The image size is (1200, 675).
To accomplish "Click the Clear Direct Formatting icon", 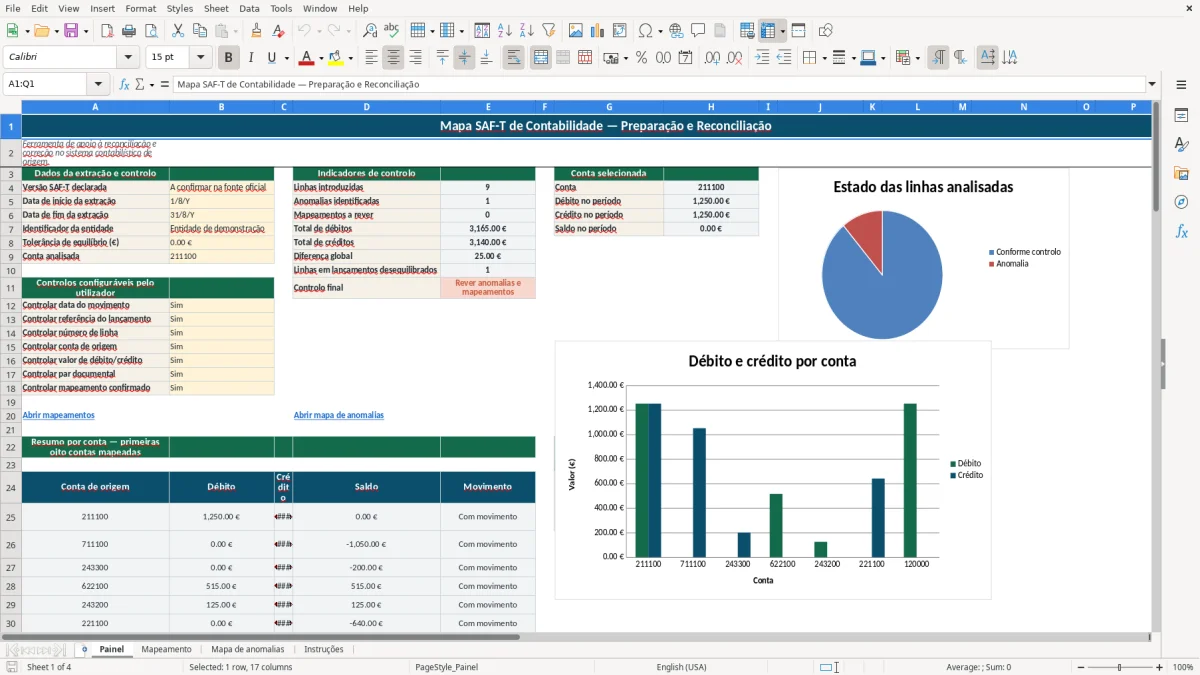I will point(278,31).
